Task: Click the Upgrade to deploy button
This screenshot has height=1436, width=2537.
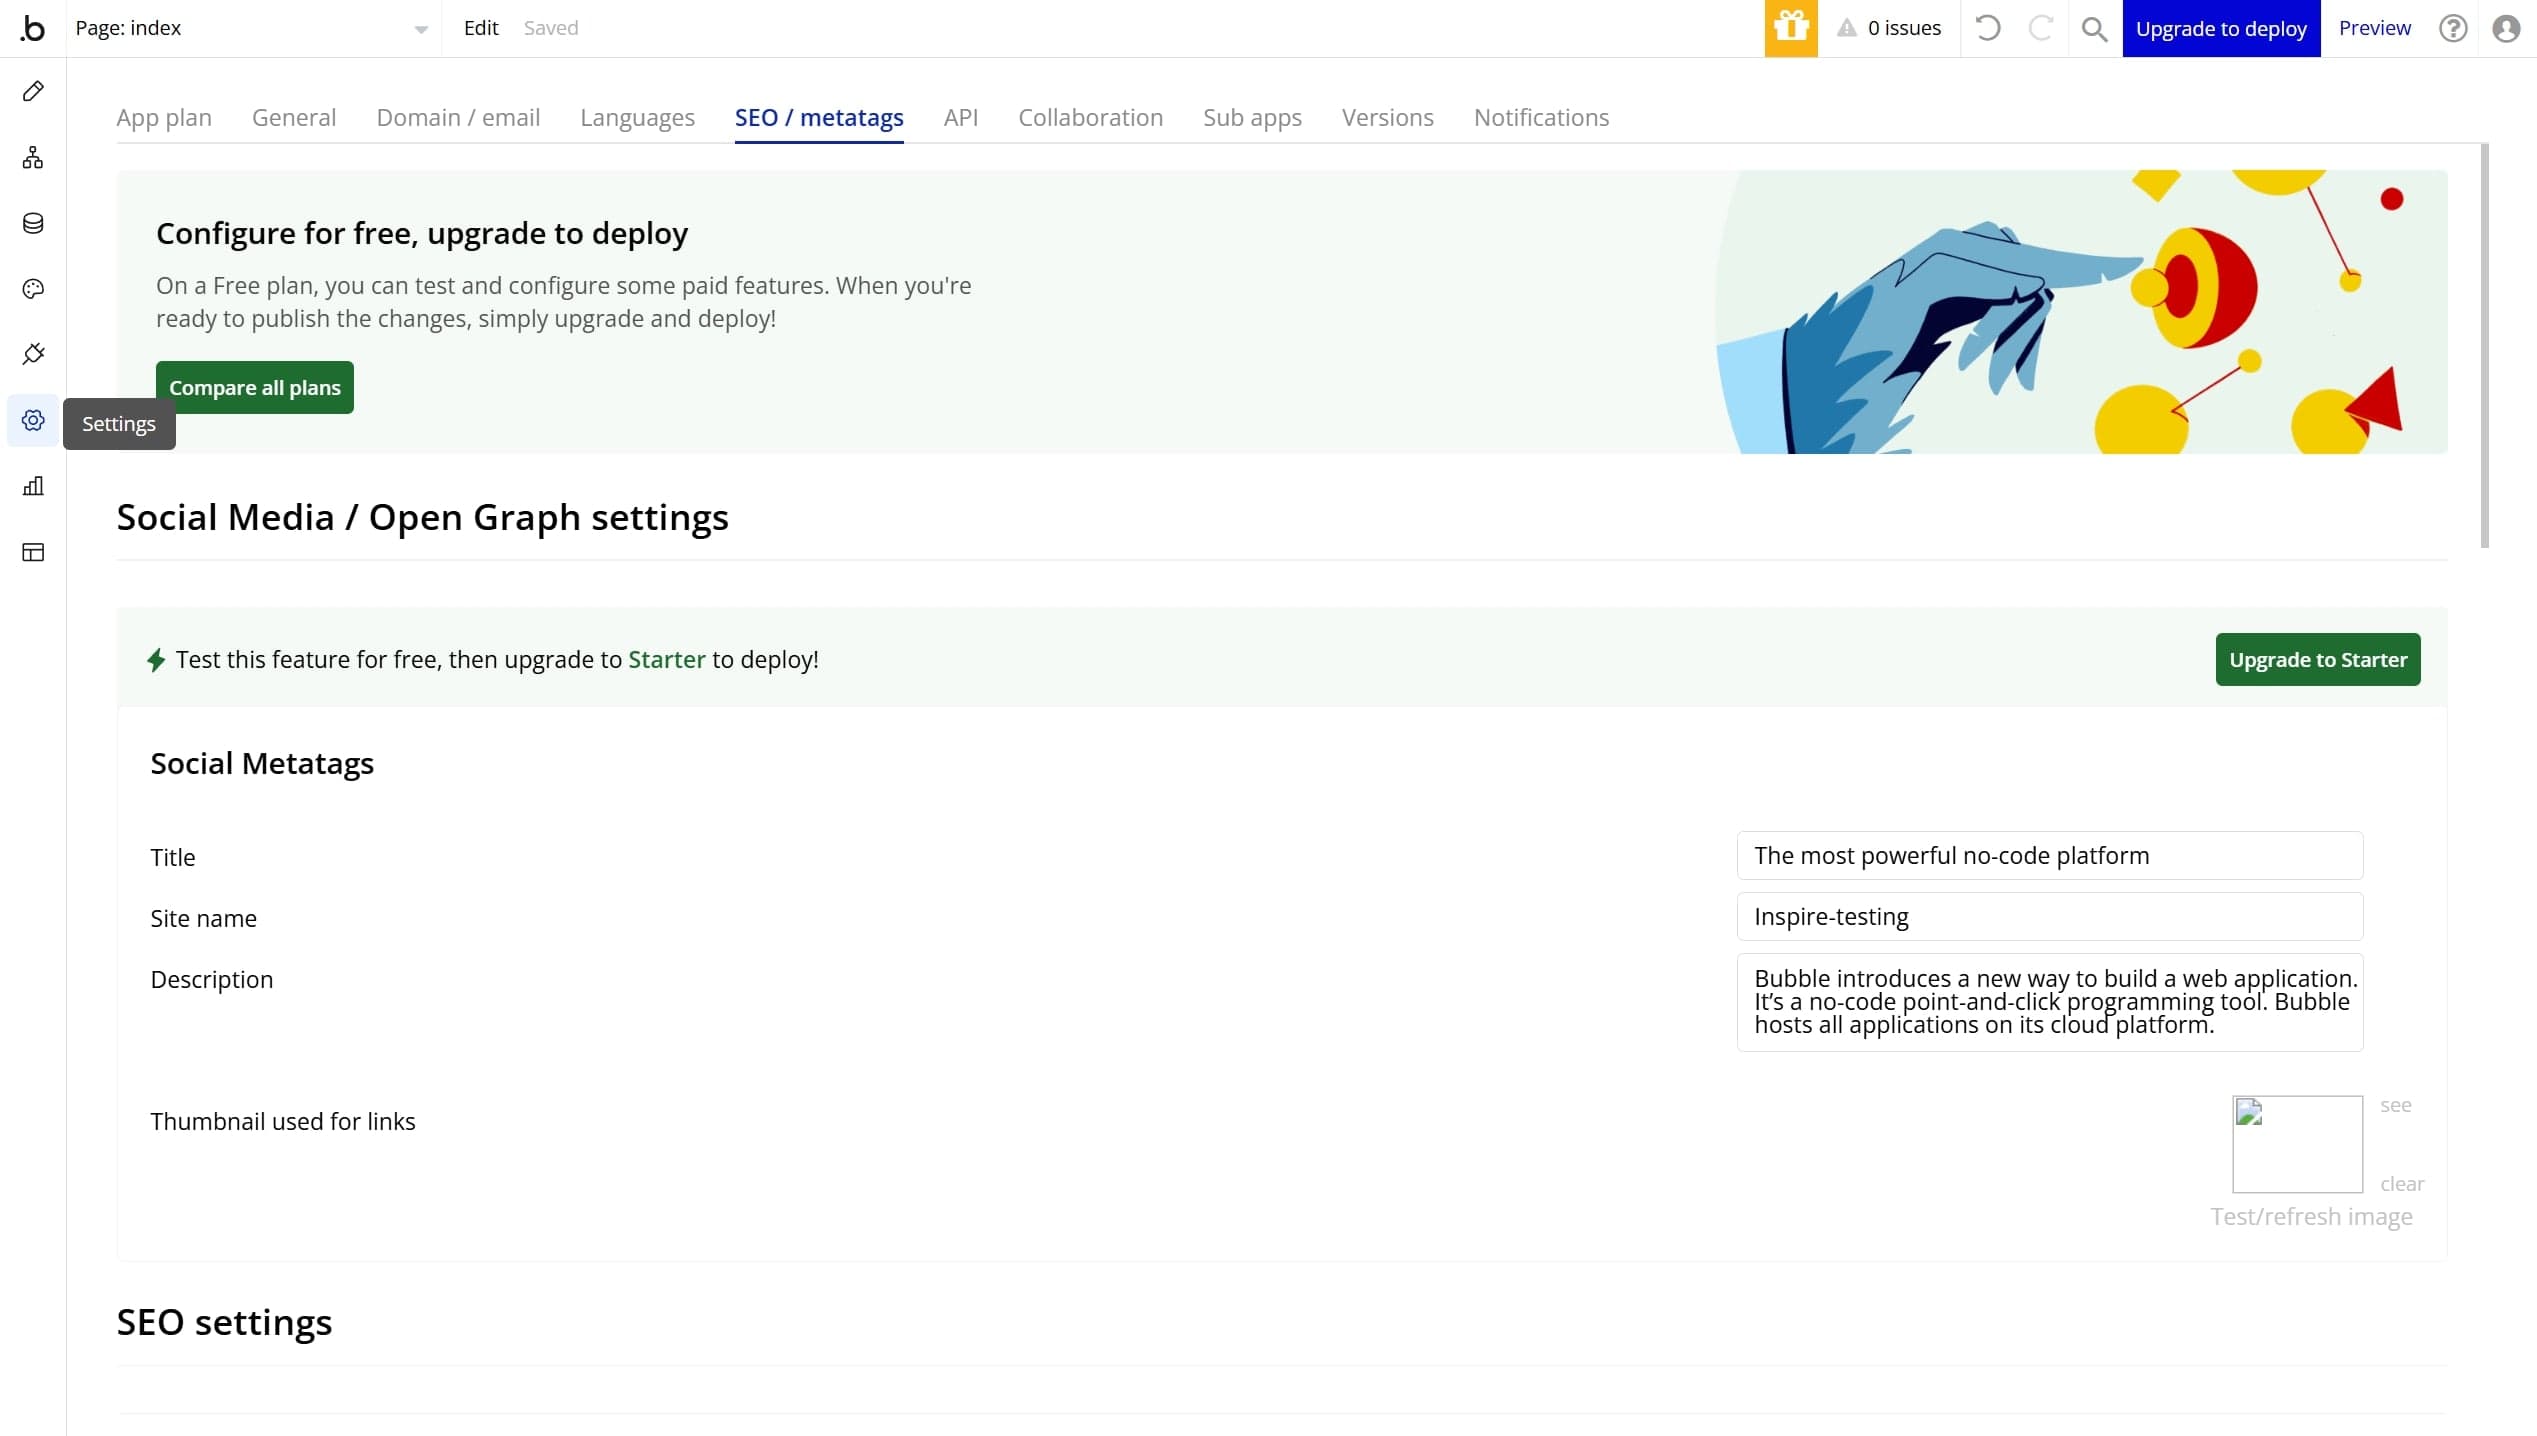Action: pos(2221,28)
